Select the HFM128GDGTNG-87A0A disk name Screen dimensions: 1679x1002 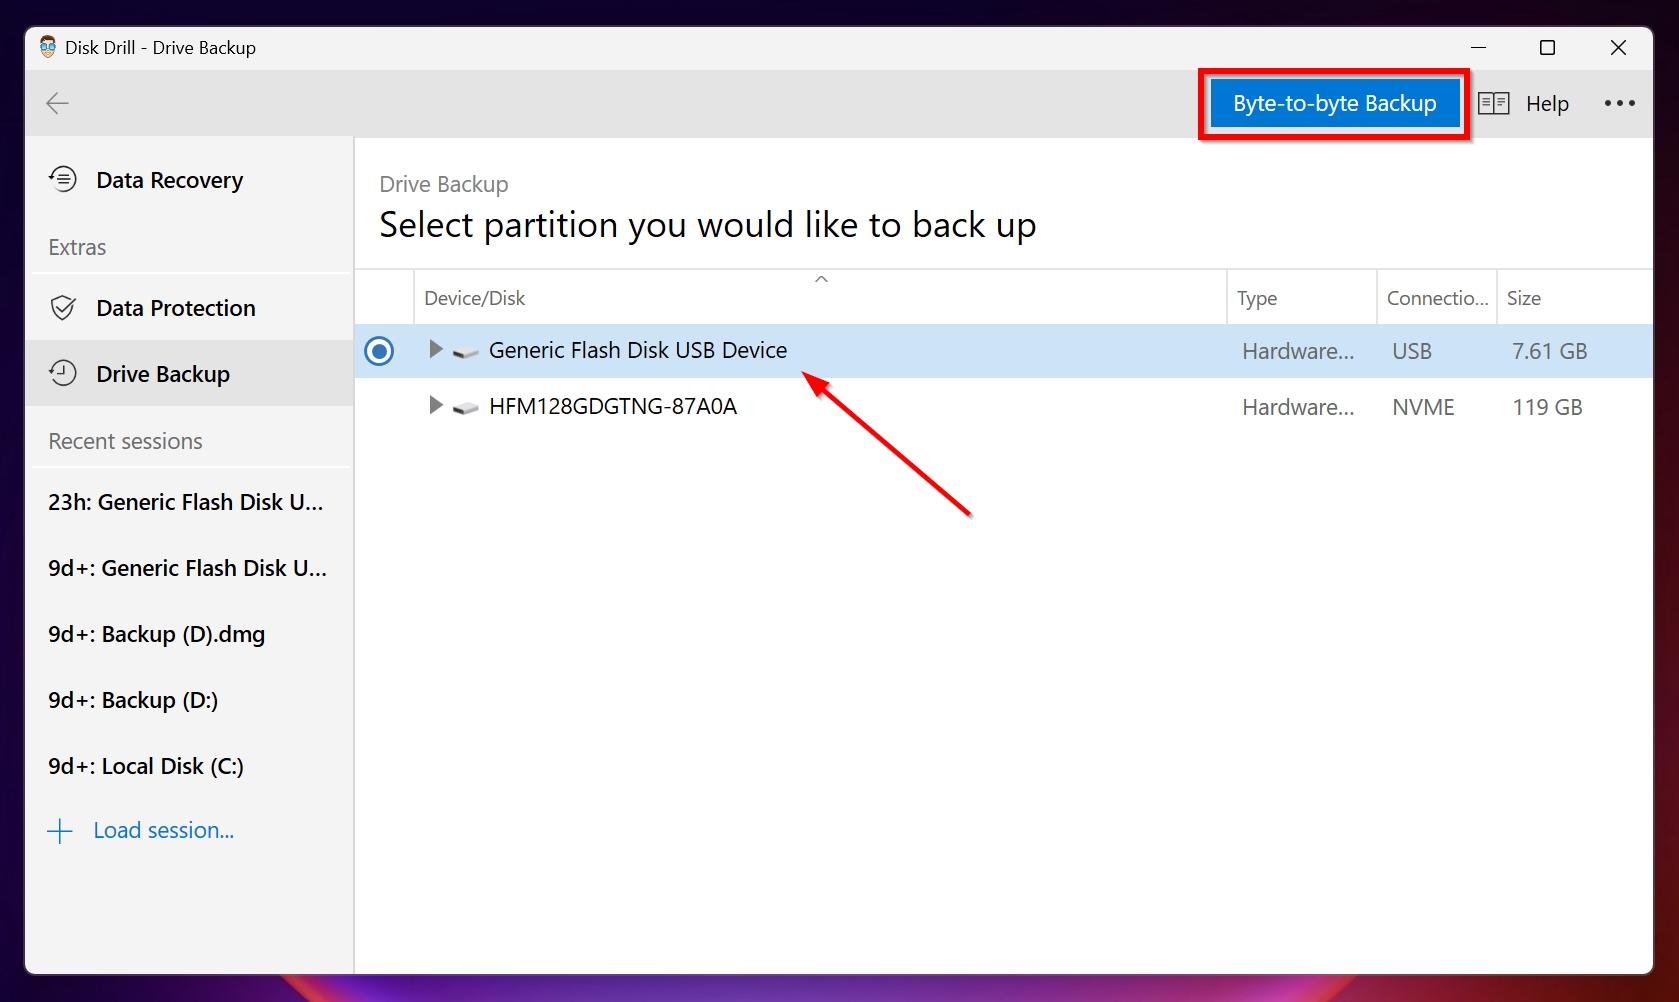(x=613, y=406)
